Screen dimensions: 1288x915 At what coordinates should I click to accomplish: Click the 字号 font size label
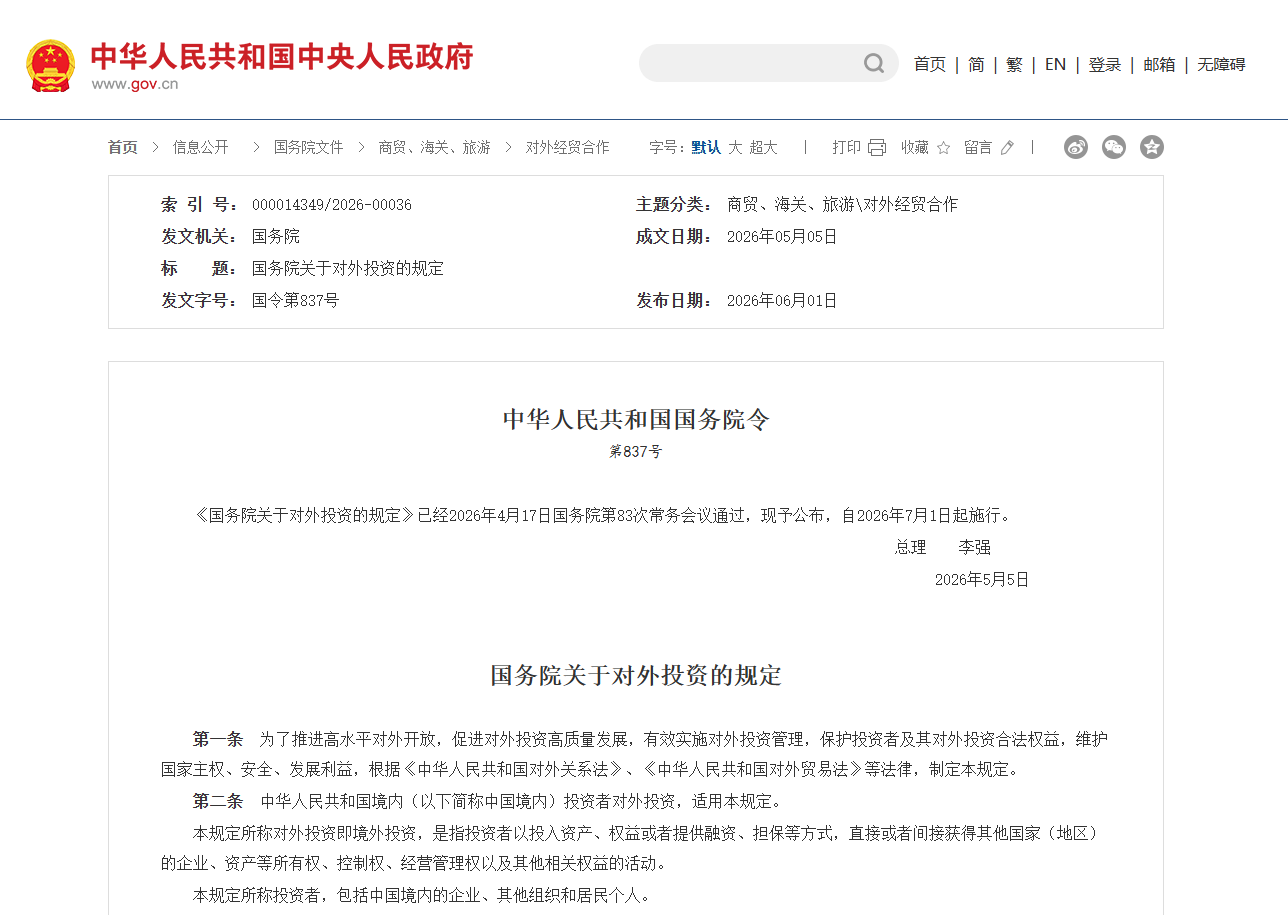(667, 147)
